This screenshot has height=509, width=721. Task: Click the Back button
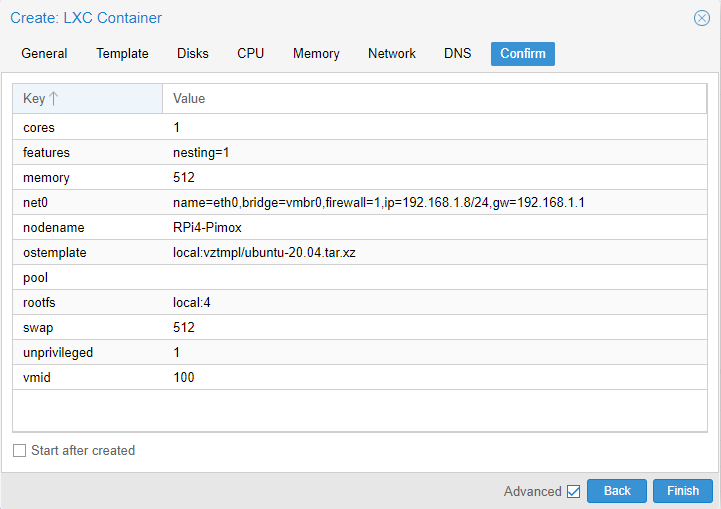point(617,491)
